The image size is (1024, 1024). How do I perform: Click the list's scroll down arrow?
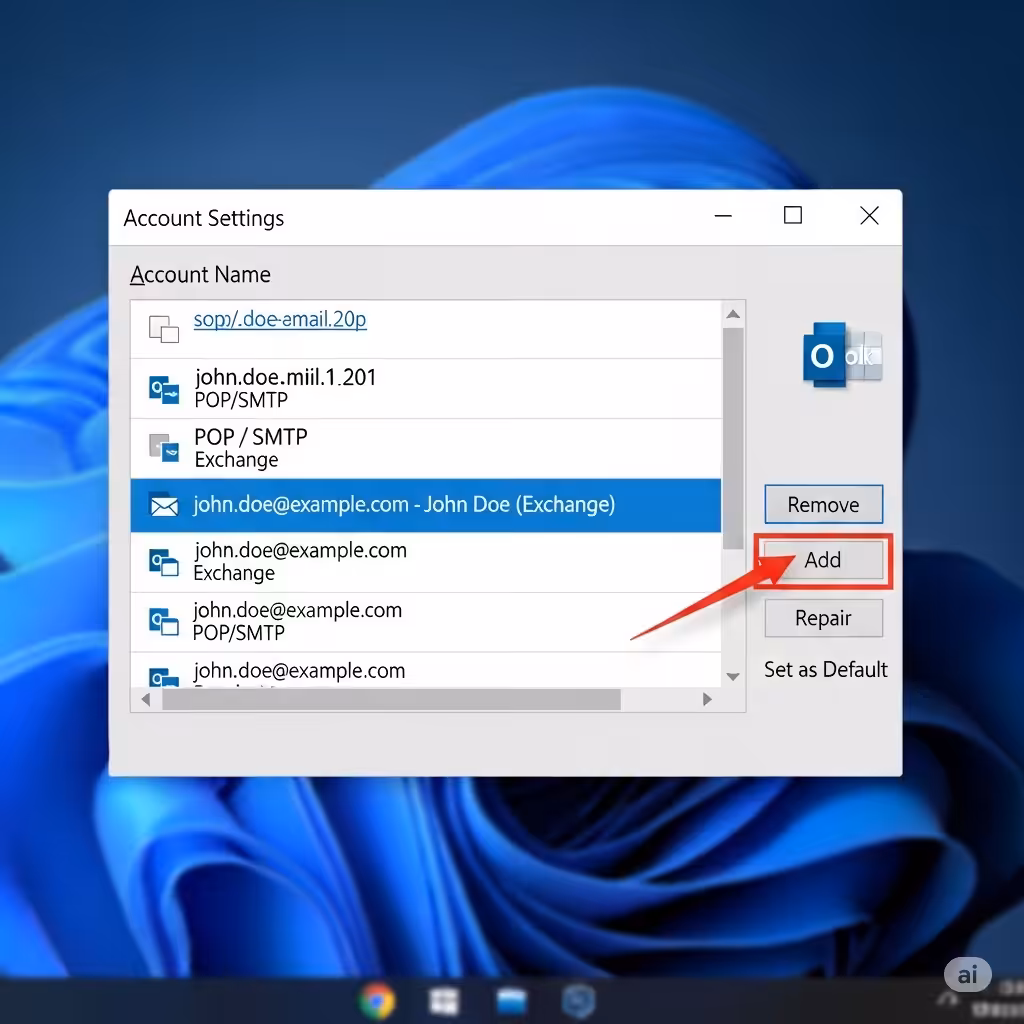click(733, 677)
